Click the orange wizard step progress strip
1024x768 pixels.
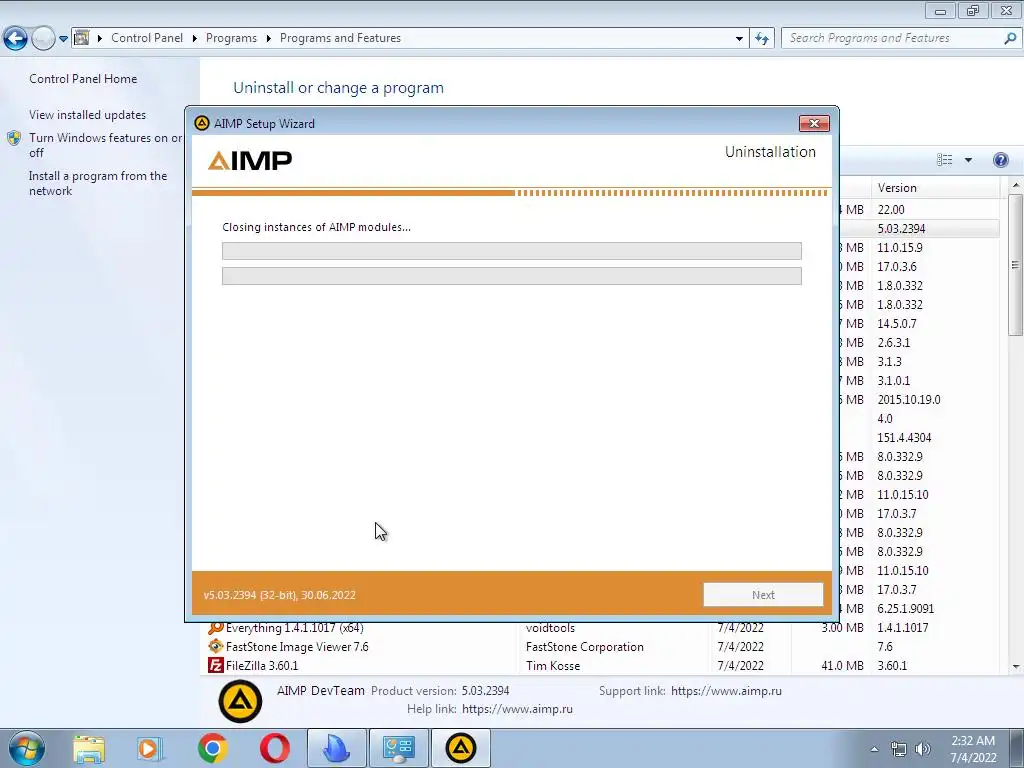511,193
